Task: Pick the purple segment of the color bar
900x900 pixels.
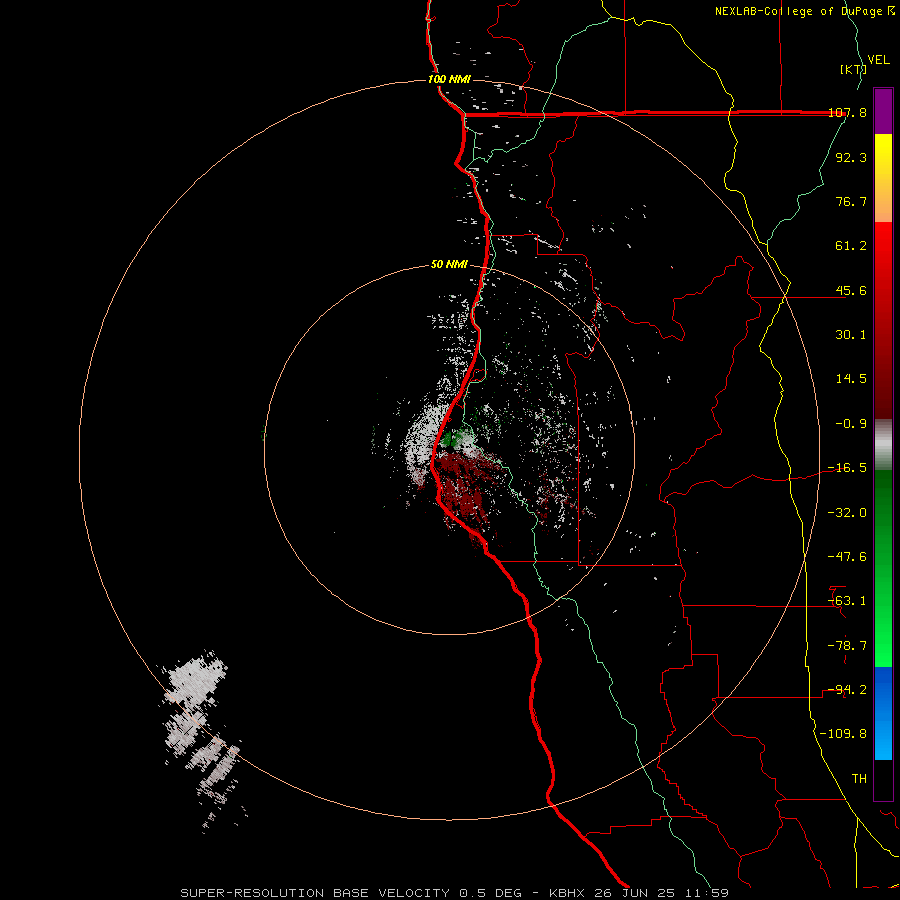Action: coord(883,111)
